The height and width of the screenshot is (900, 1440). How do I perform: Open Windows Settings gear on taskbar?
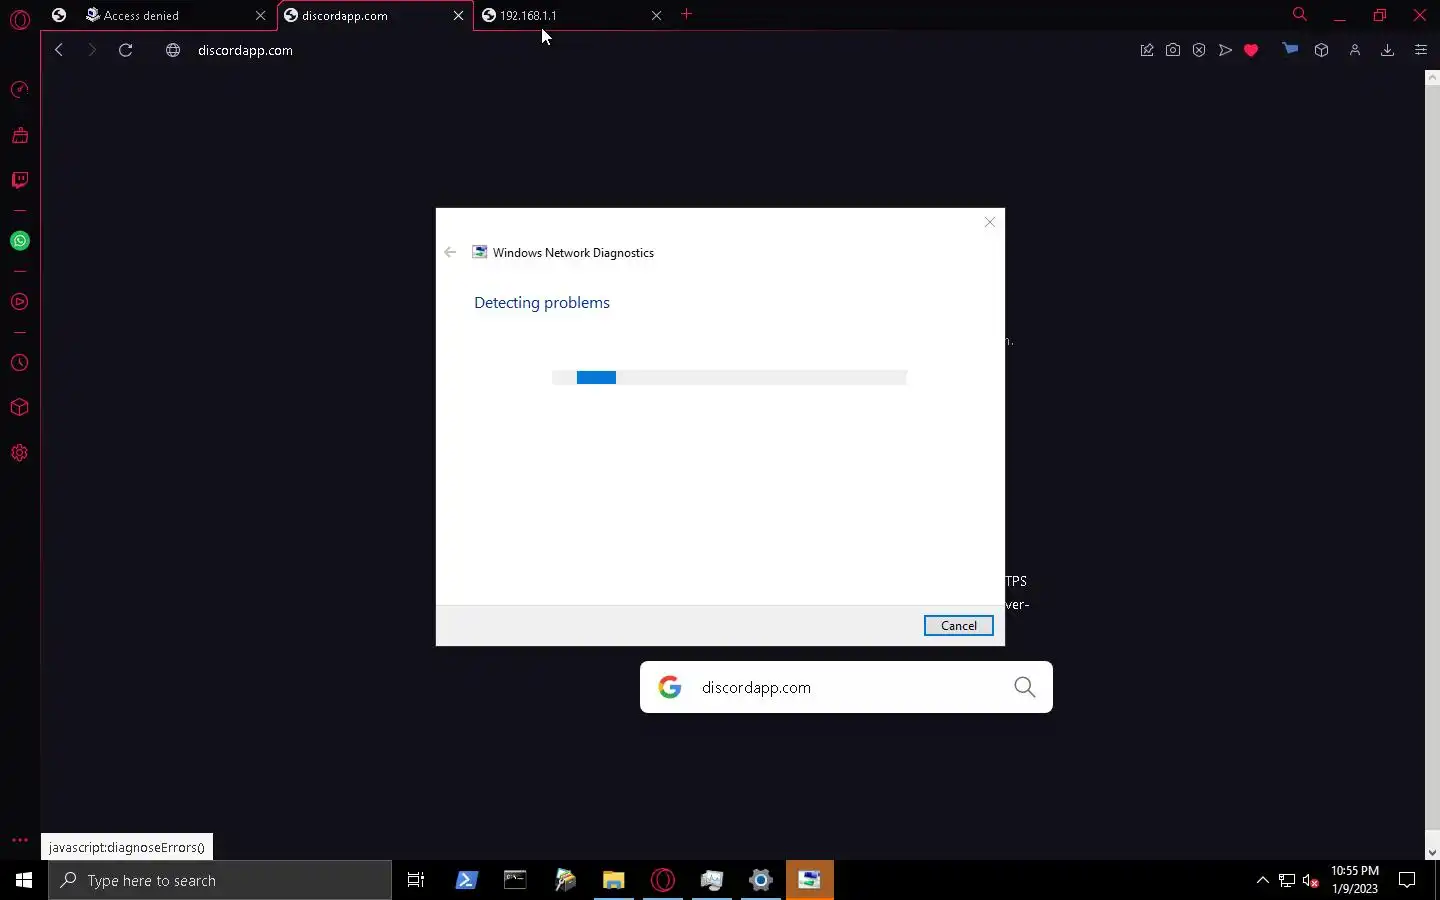tap(761, 880)
